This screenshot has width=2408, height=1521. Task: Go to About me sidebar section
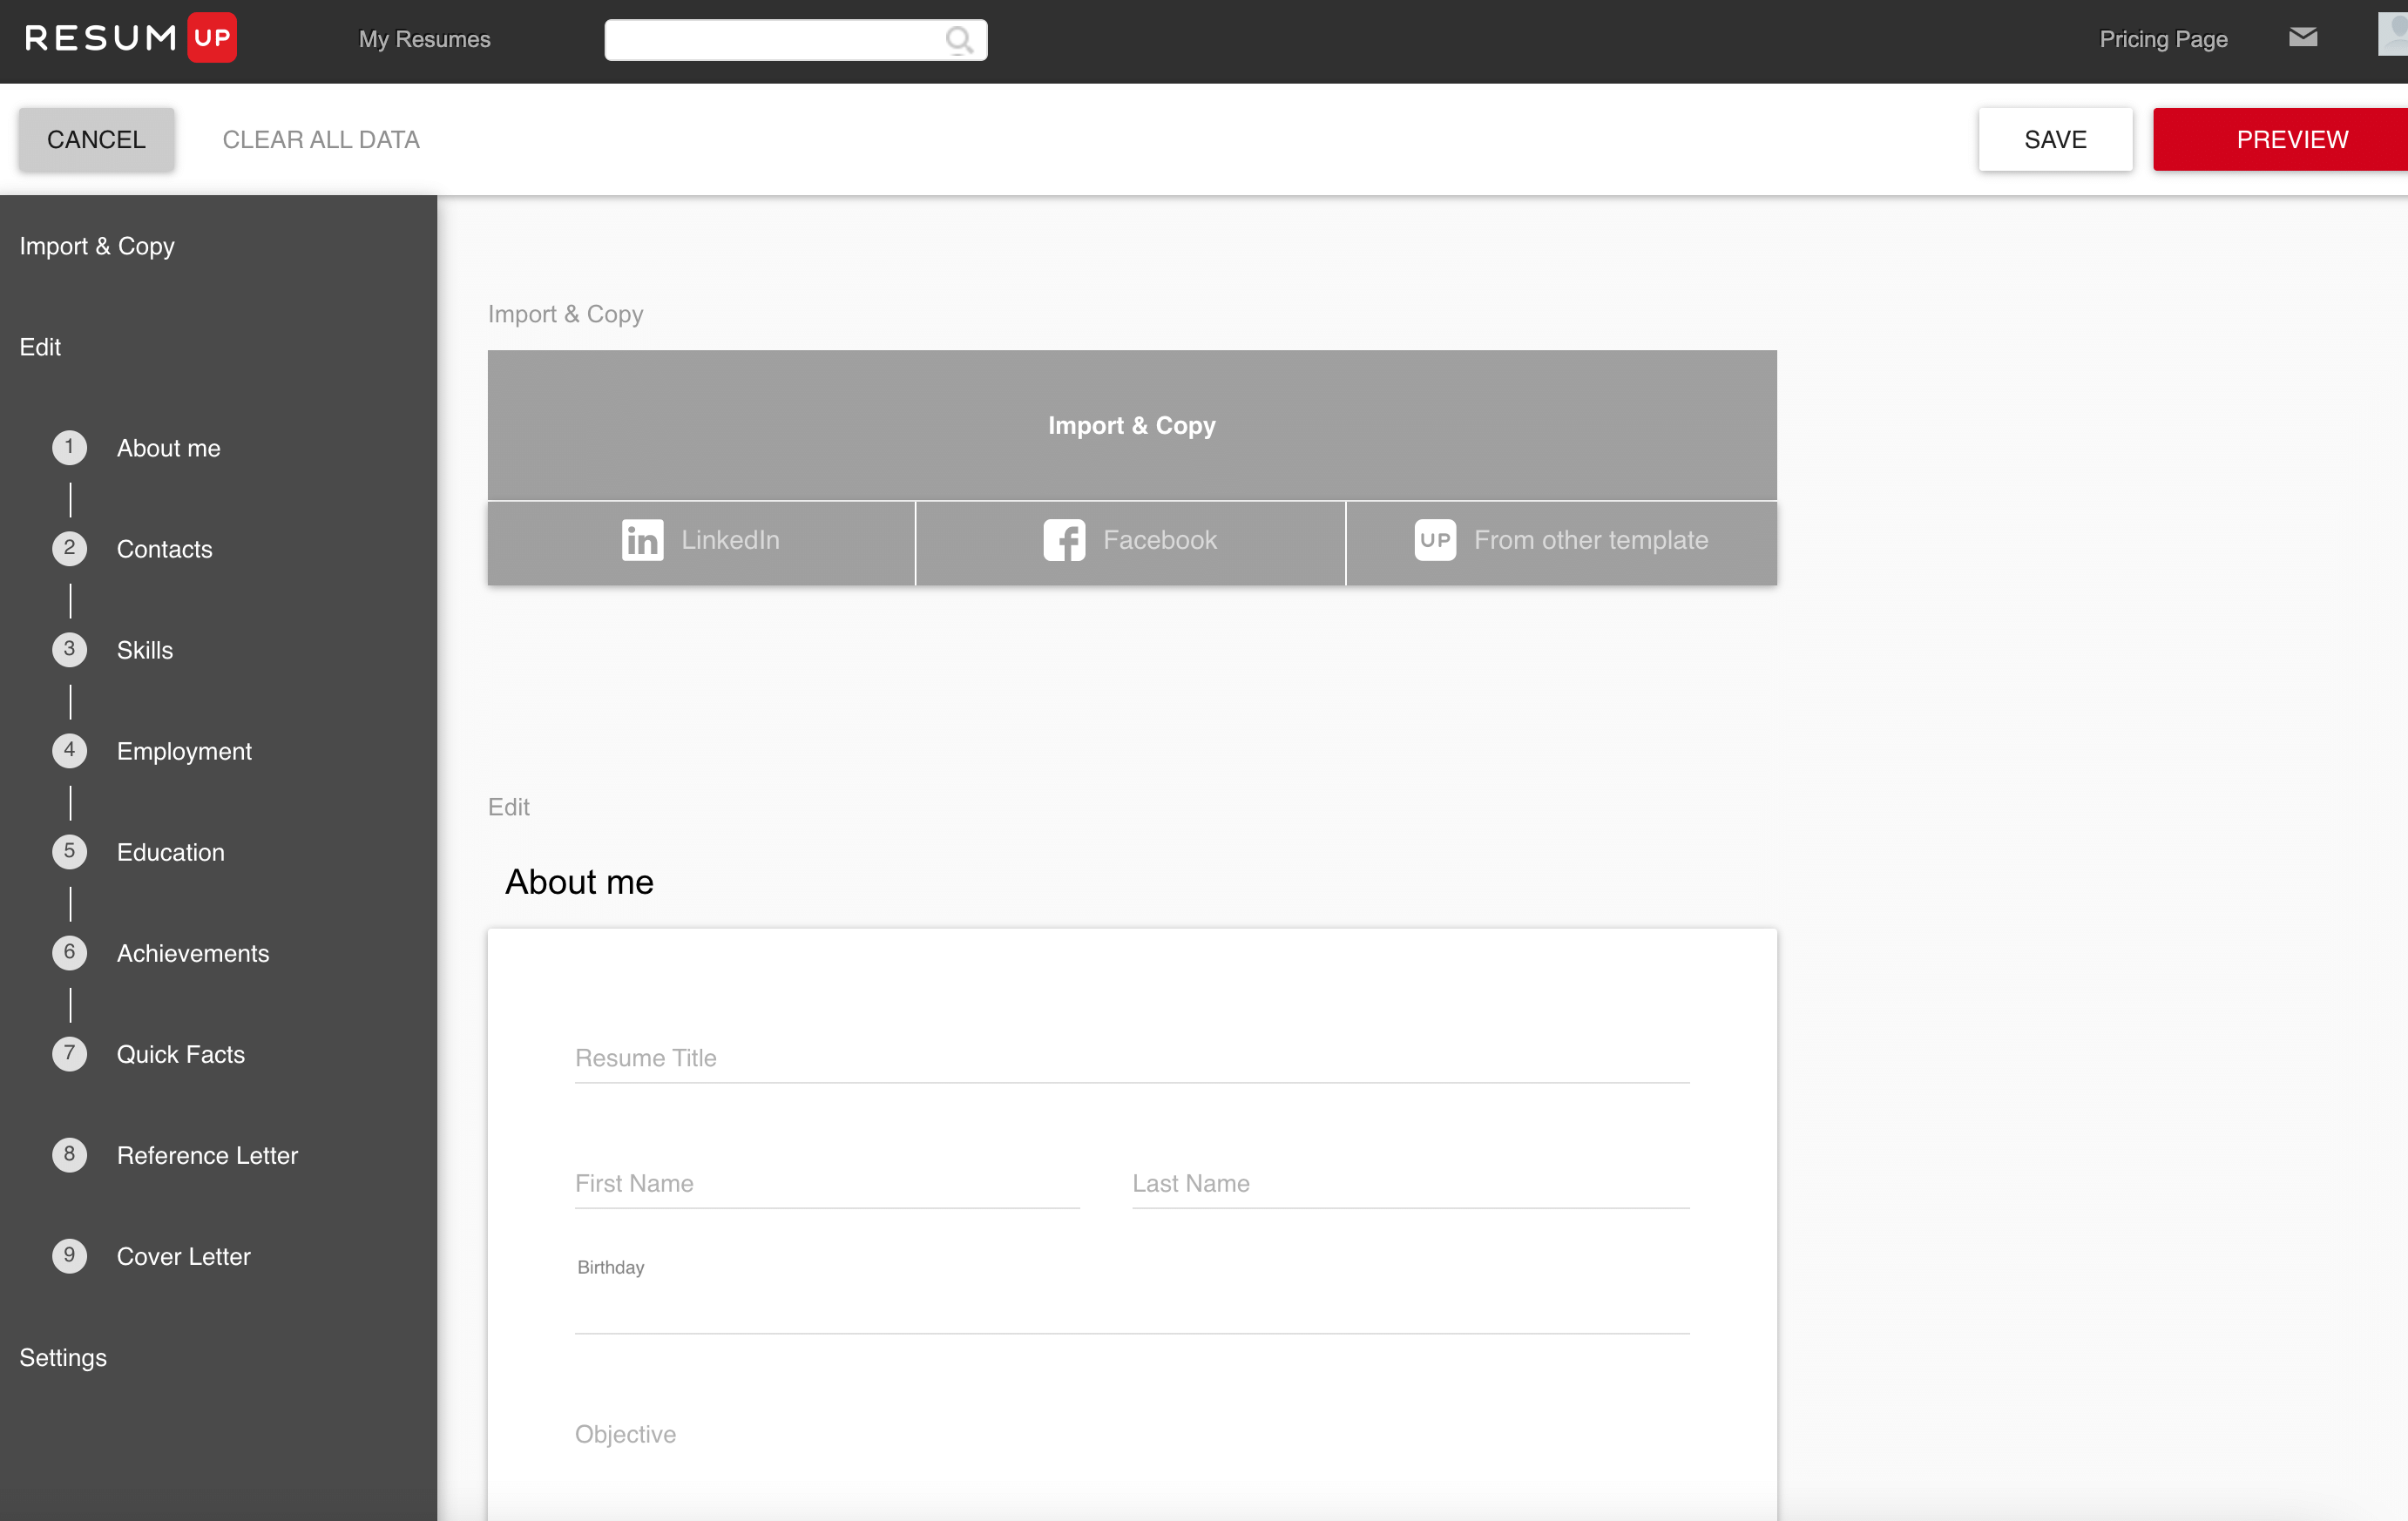click(168, 448)
